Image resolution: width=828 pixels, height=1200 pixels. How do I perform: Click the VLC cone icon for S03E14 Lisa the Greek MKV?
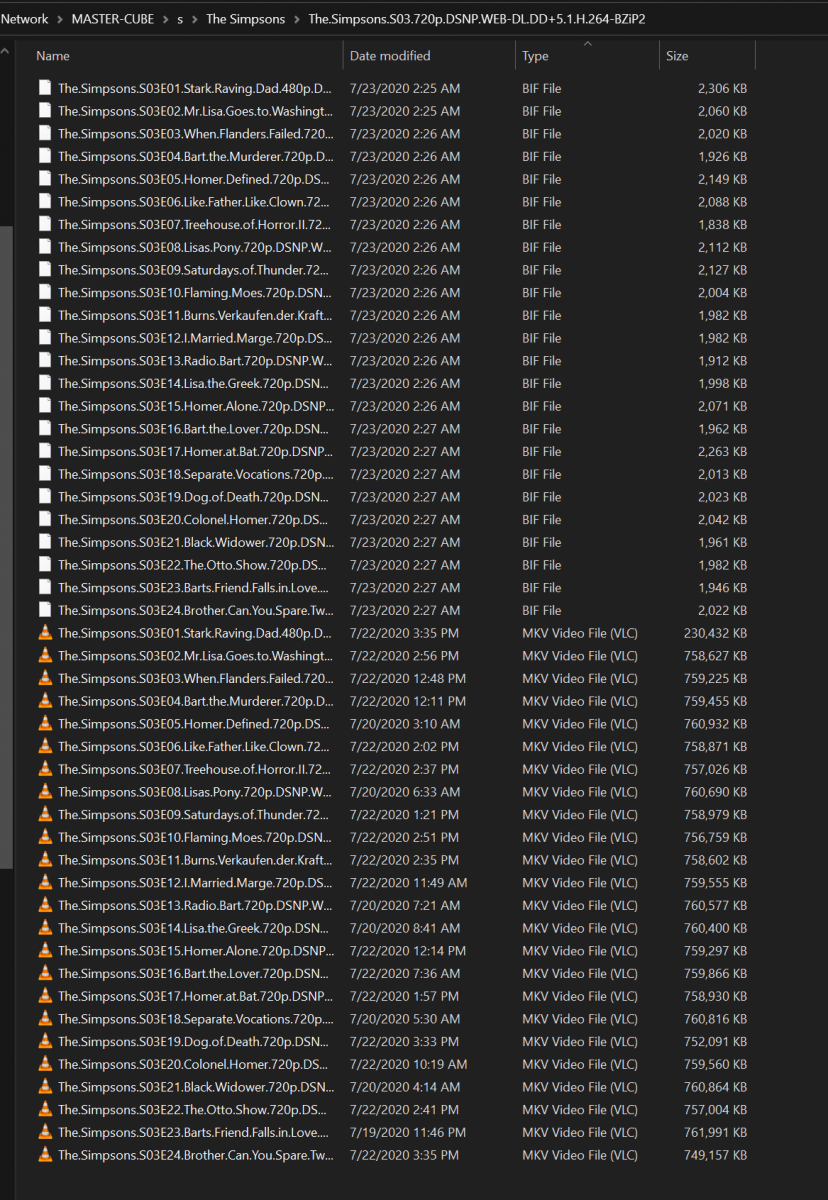(x=45, y=927)
